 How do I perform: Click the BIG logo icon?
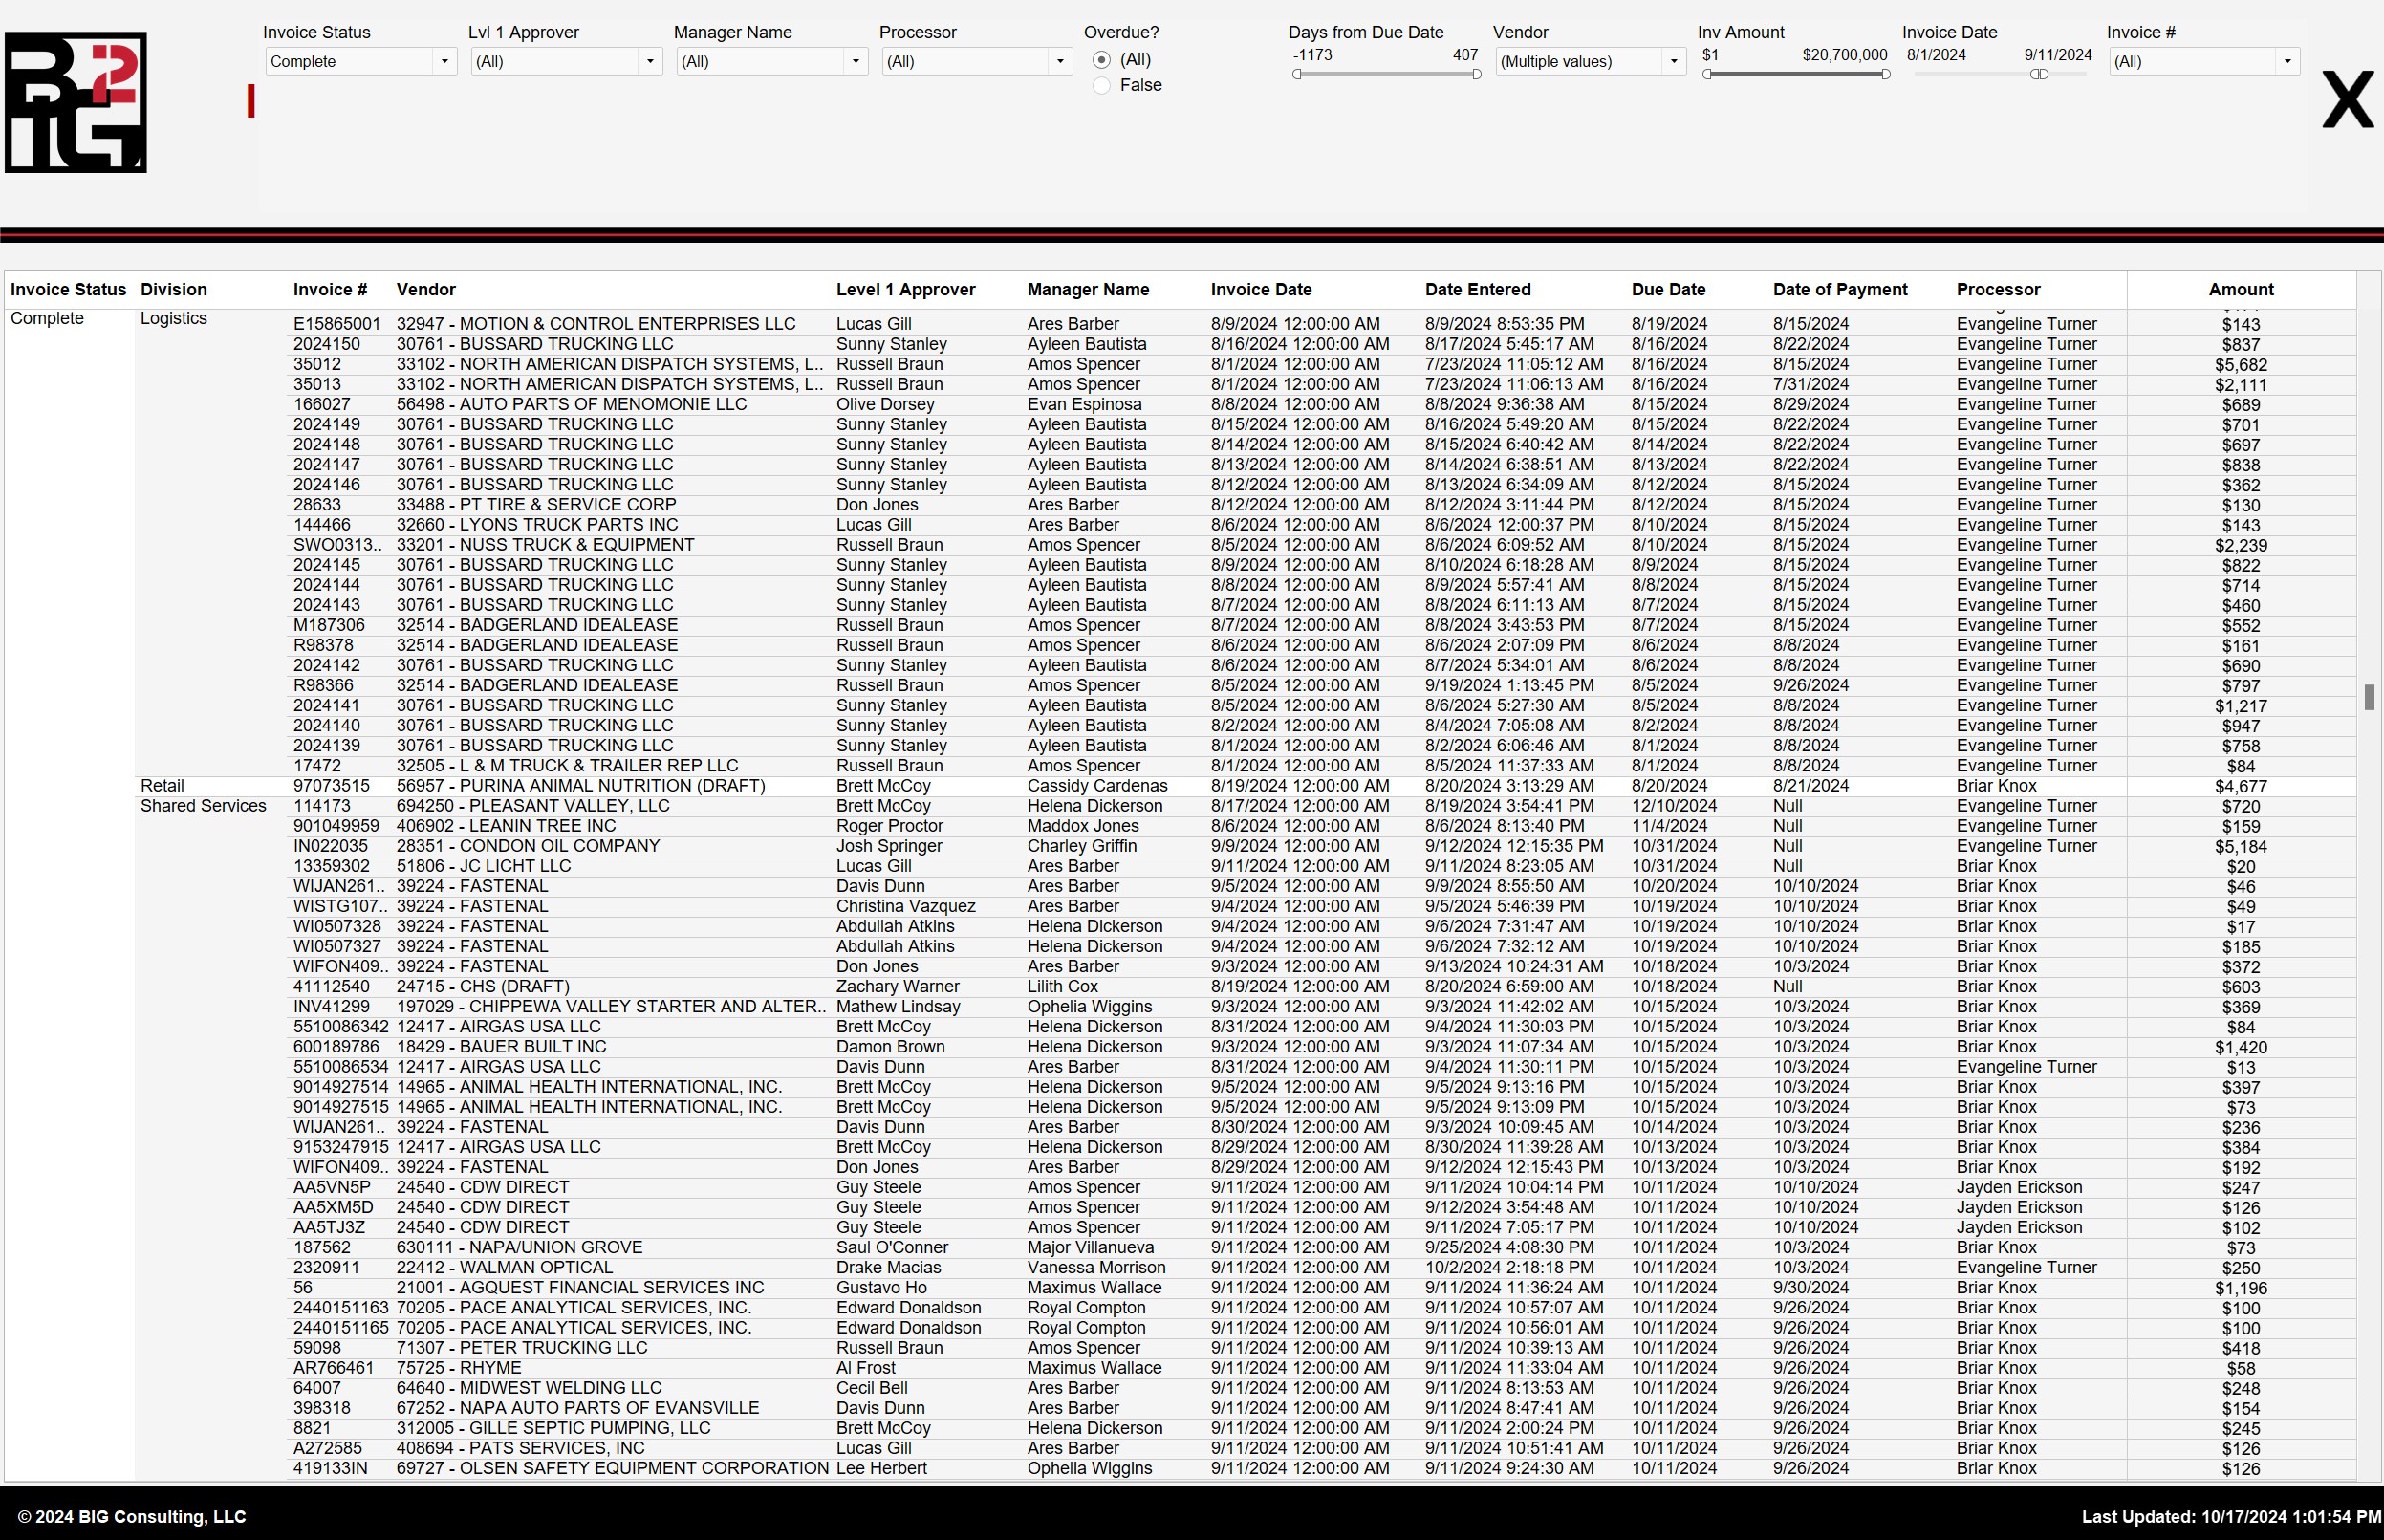pyautogui.click(x=76, y=102)
